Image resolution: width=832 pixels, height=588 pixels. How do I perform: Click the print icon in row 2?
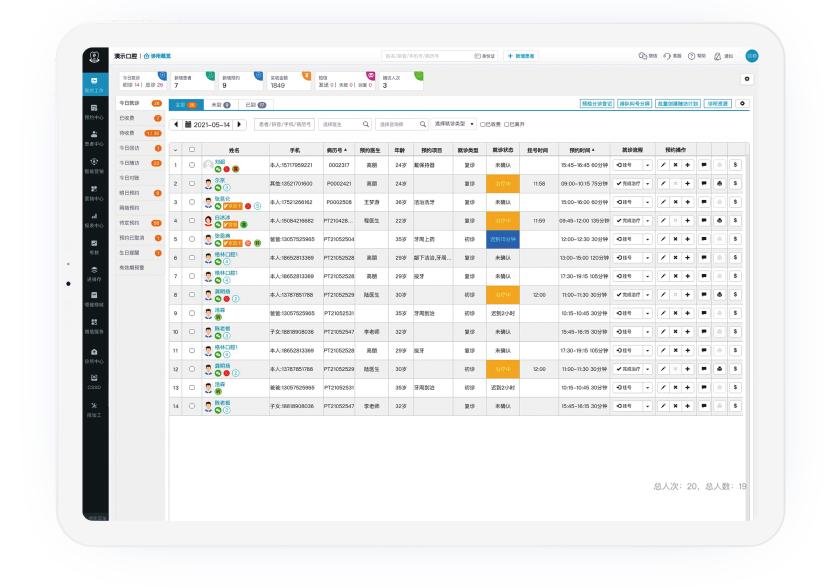point(720,184)
